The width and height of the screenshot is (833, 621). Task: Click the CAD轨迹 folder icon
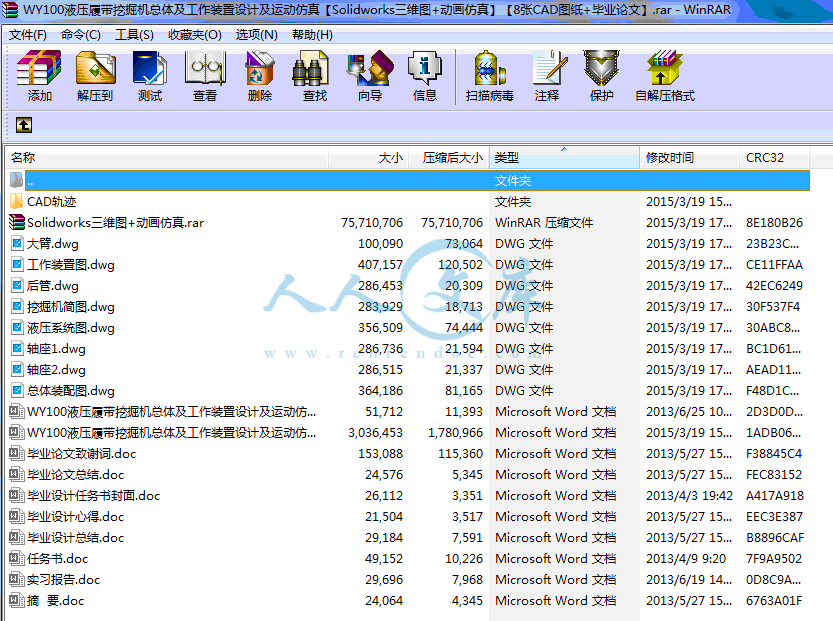point(16,201)
